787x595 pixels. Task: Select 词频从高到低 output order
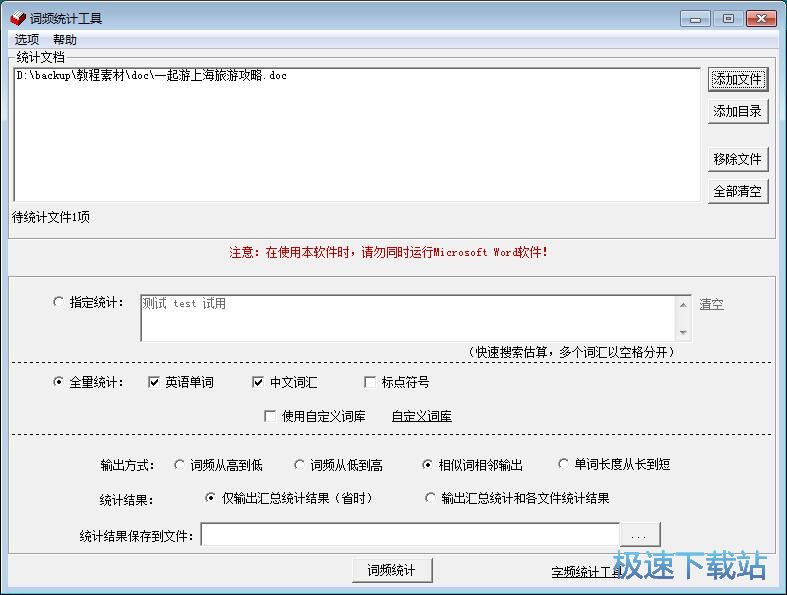[x=179, y=465]
